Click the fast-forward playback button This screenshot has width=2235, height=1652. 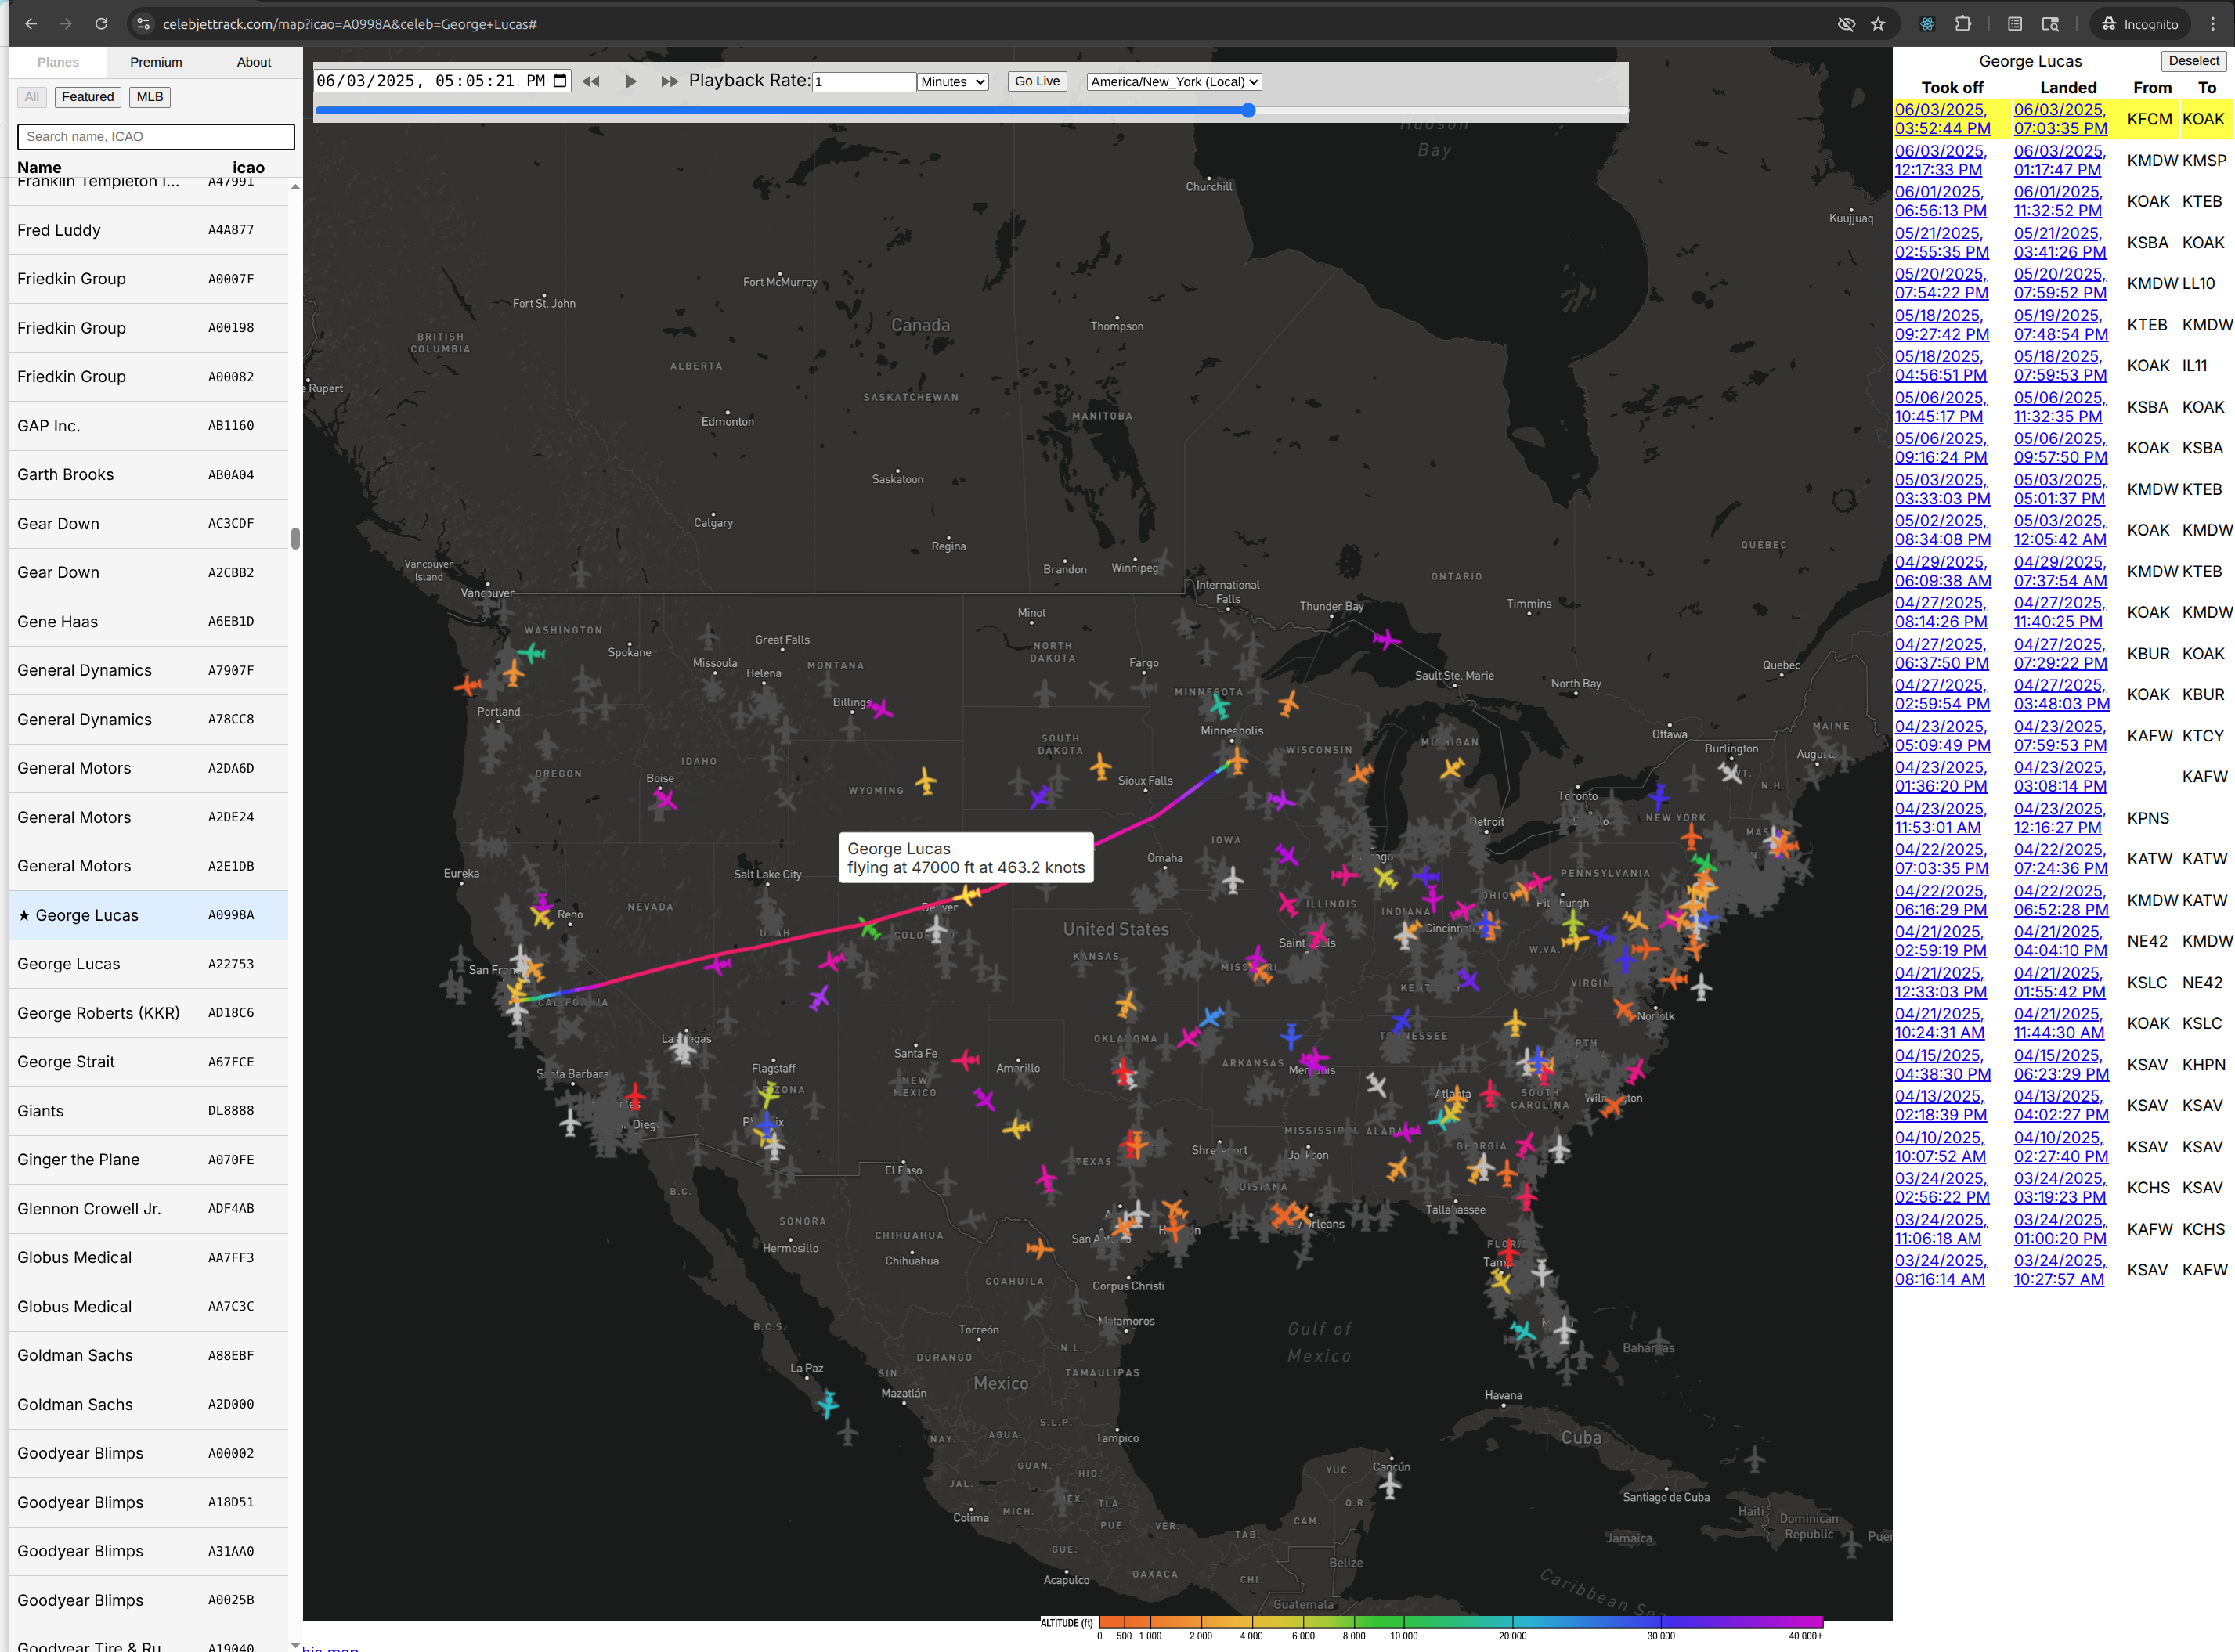click(669, 82)
